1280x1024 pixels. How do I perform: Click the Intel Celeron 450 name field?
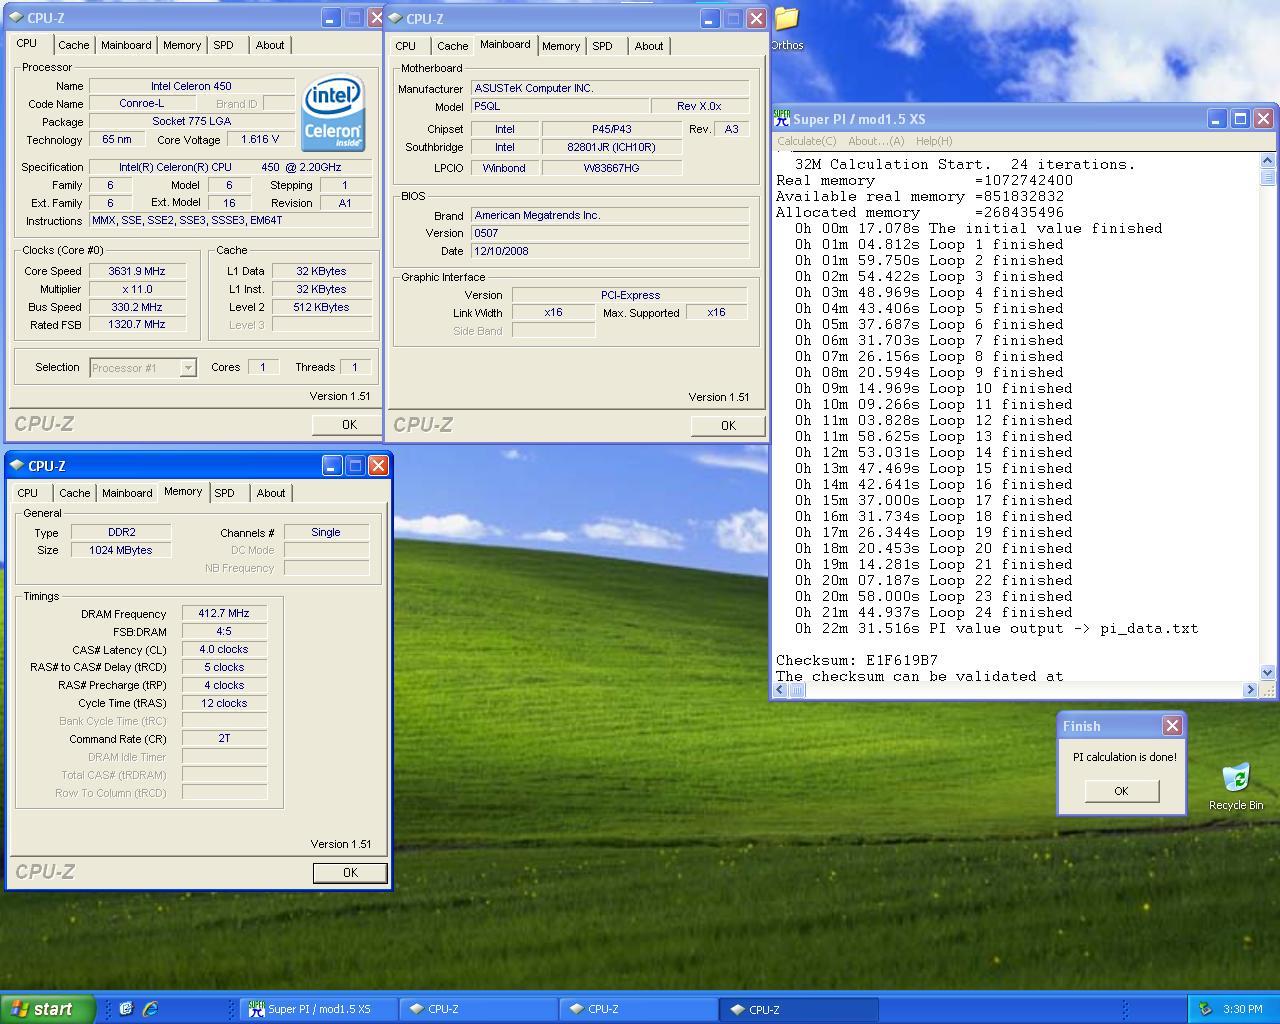tap(191, 86)
